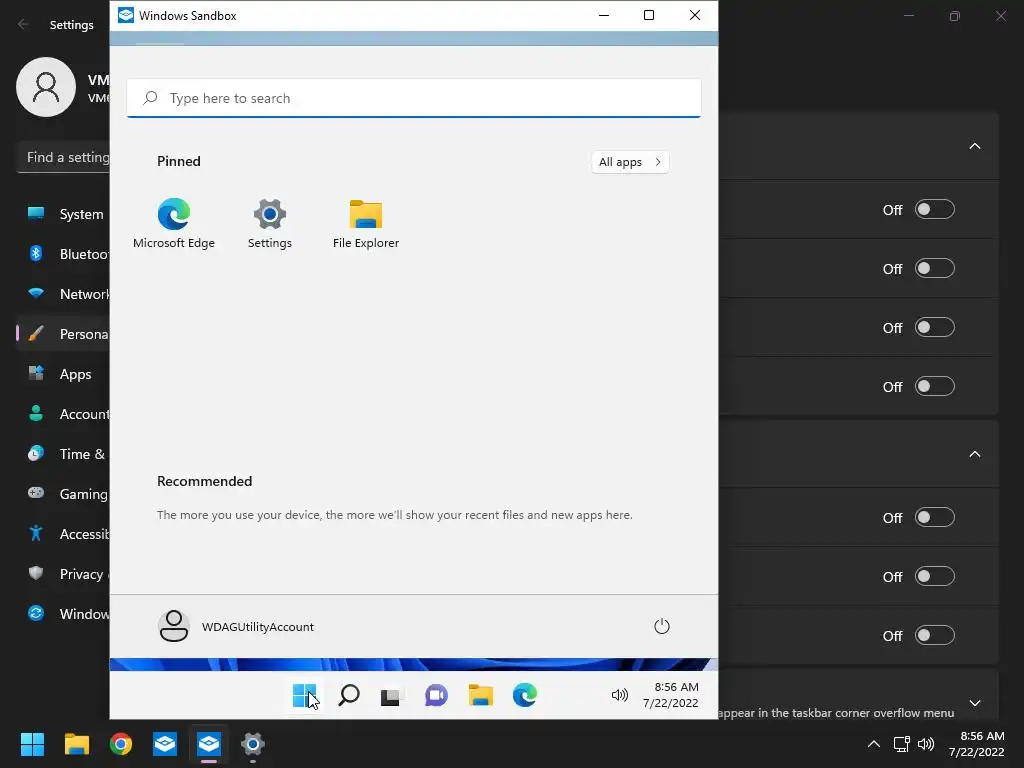This screenshot has width=1024, height=768.
Task: Launch Google Chrome from host taskbar
Action: click(121, 744)
